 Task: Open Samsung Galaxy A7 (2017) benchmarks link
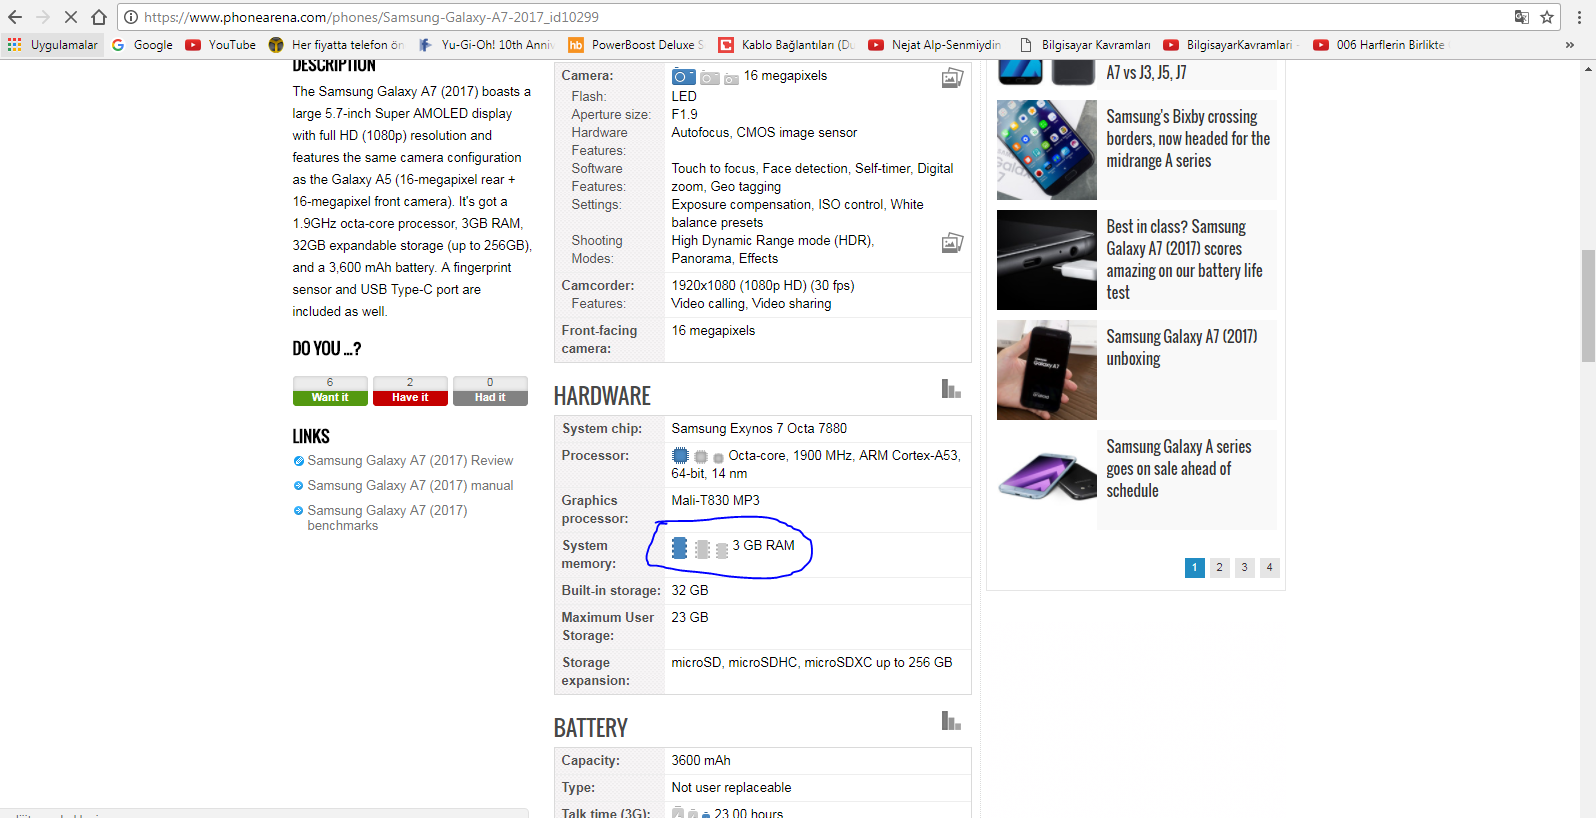387,518
